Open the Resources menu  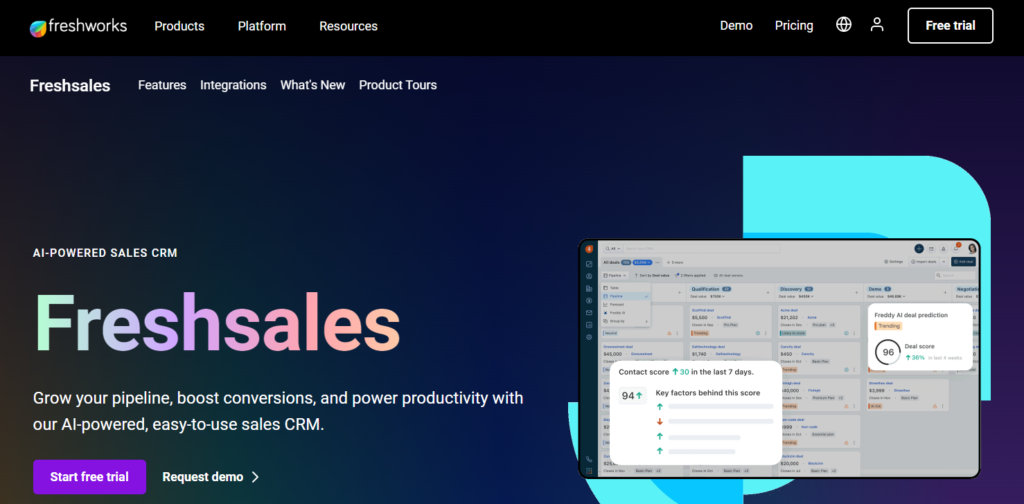coord(348,26)
